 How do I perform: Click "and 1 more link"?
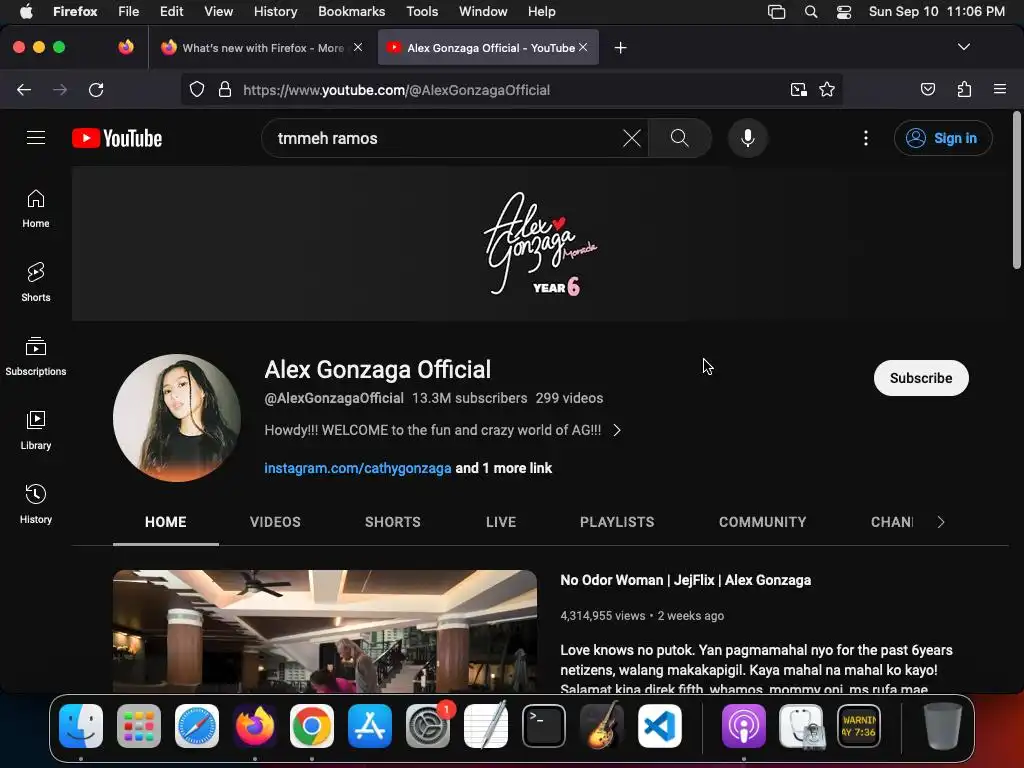pyautogui.click(x=504, y=468)
